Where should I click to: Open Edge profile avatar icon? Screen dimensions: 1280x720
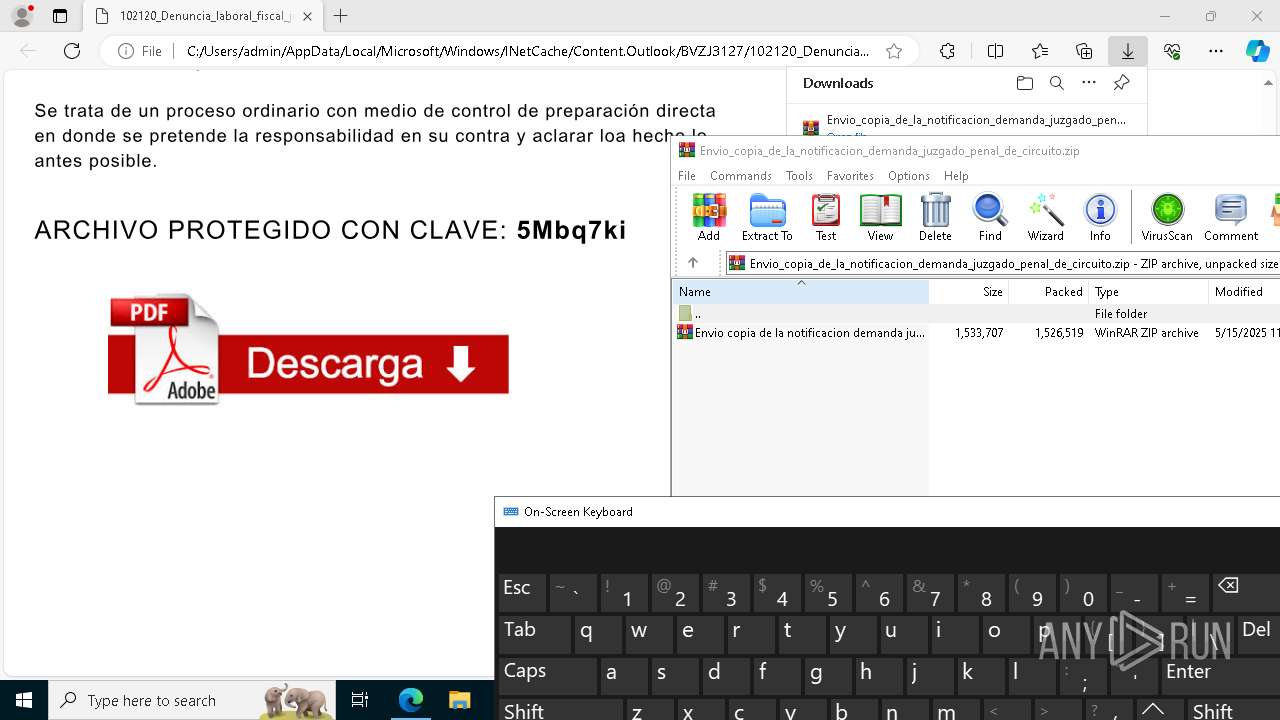(x=22, y=16)
